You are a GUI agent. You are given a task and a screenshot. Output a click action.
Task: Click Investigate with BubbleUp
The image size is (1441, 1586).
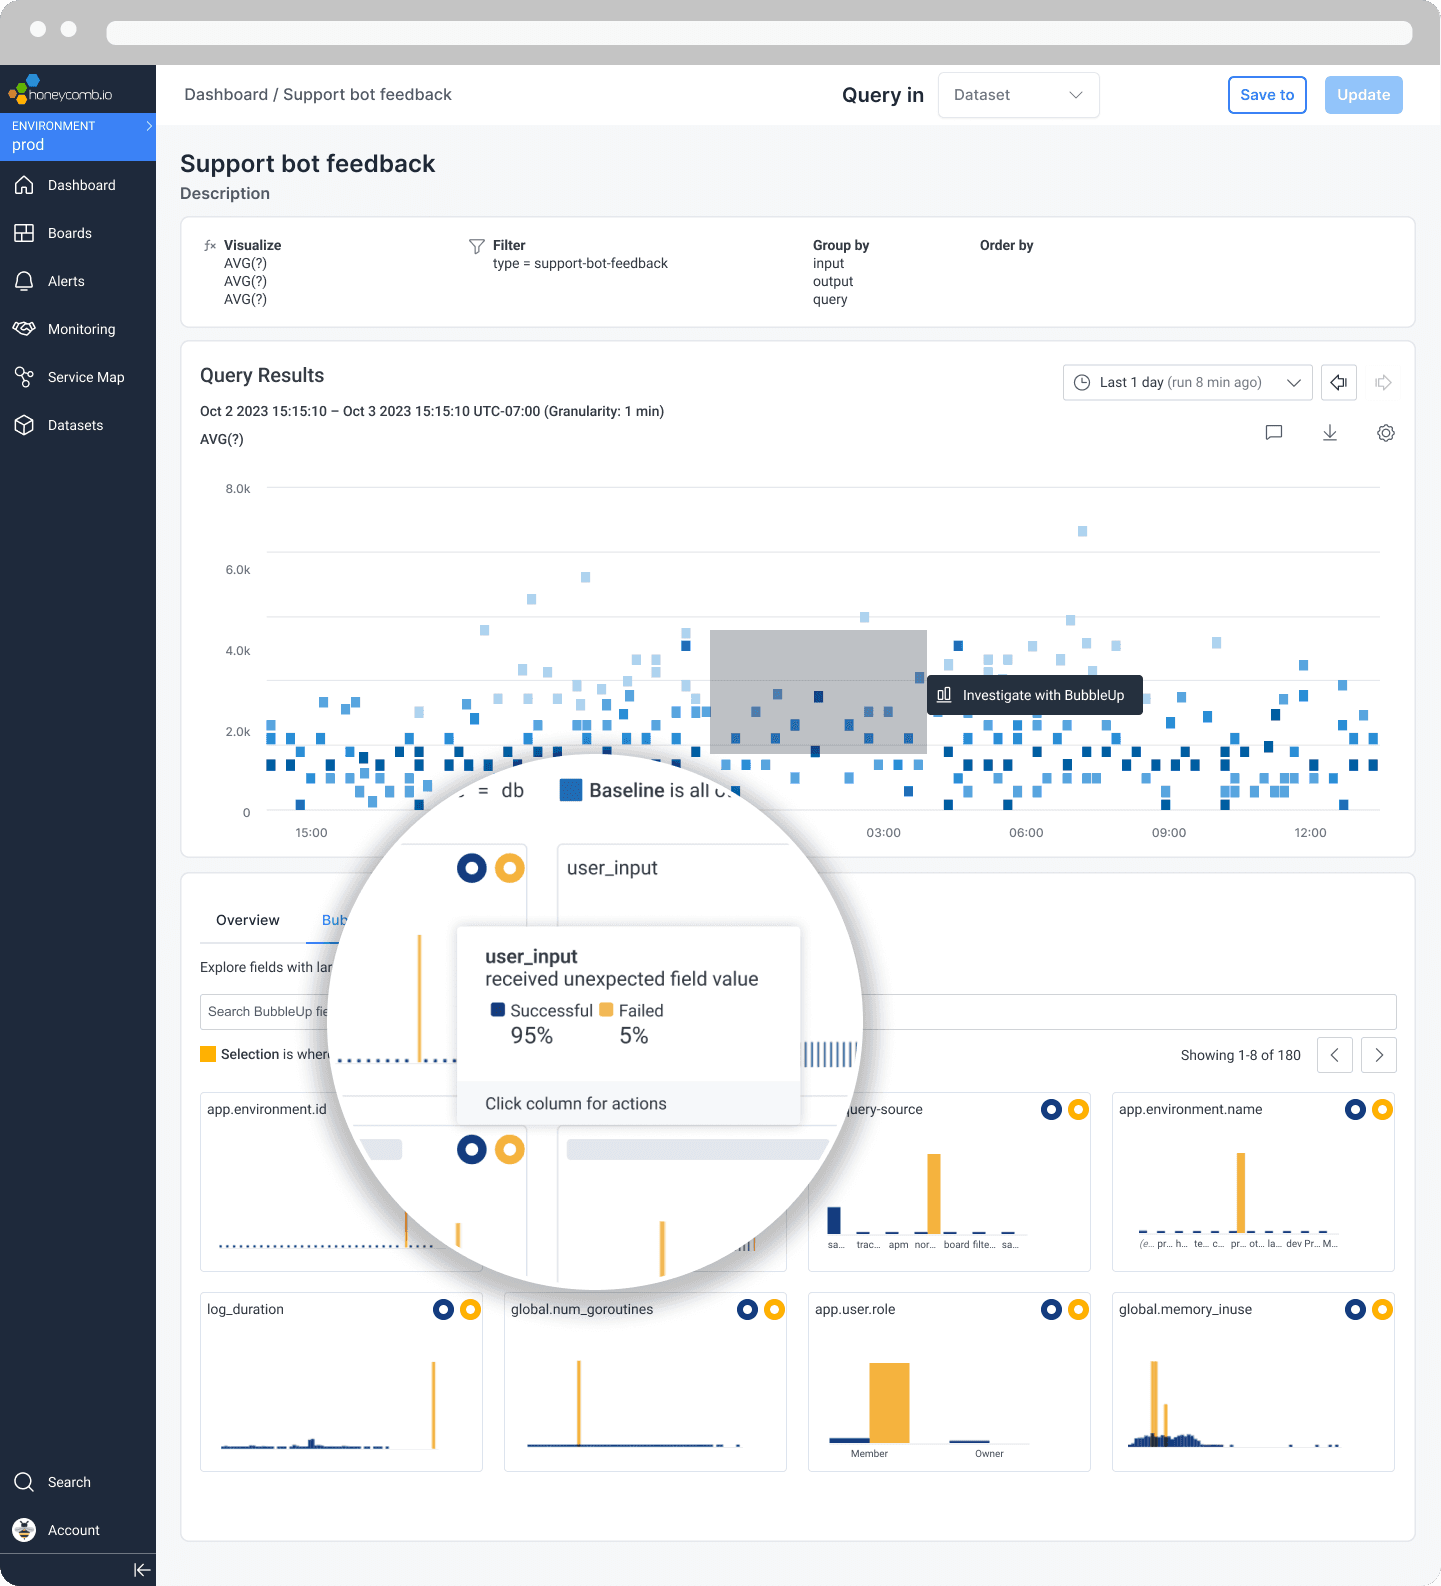coord(1034,695)
